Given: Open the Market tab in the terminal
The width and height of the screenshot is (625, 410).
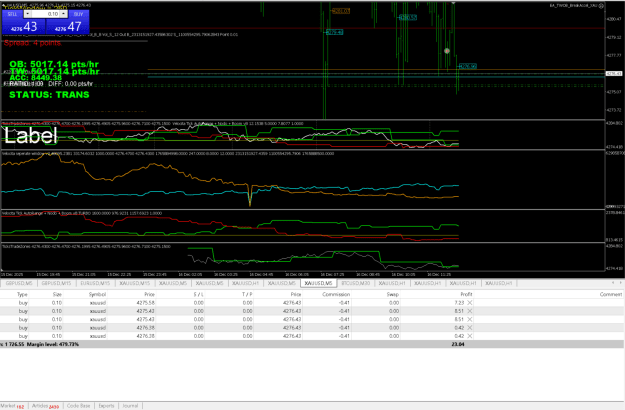Looking at the screenshot, I should click(x=12, y=406).
